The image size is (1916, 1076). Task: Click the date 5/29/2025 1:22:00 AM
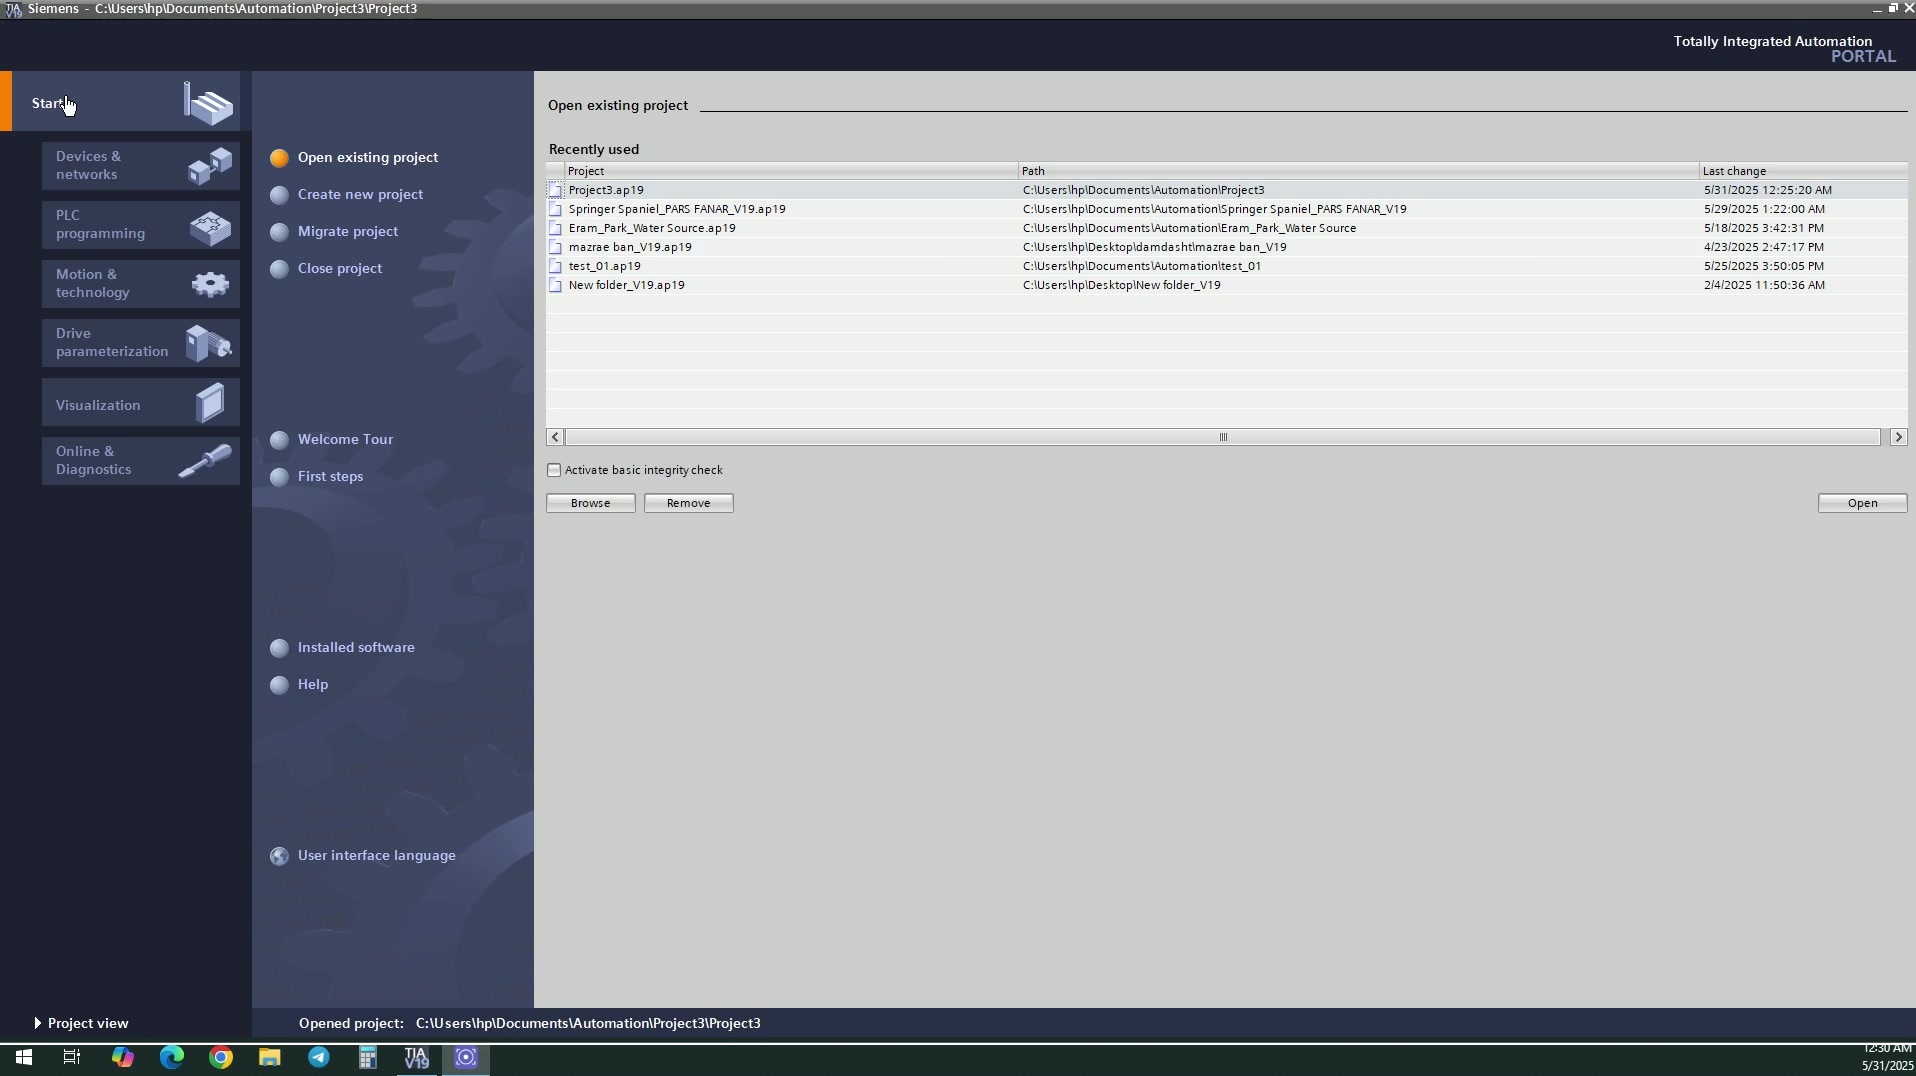[x=1765, y=209]
